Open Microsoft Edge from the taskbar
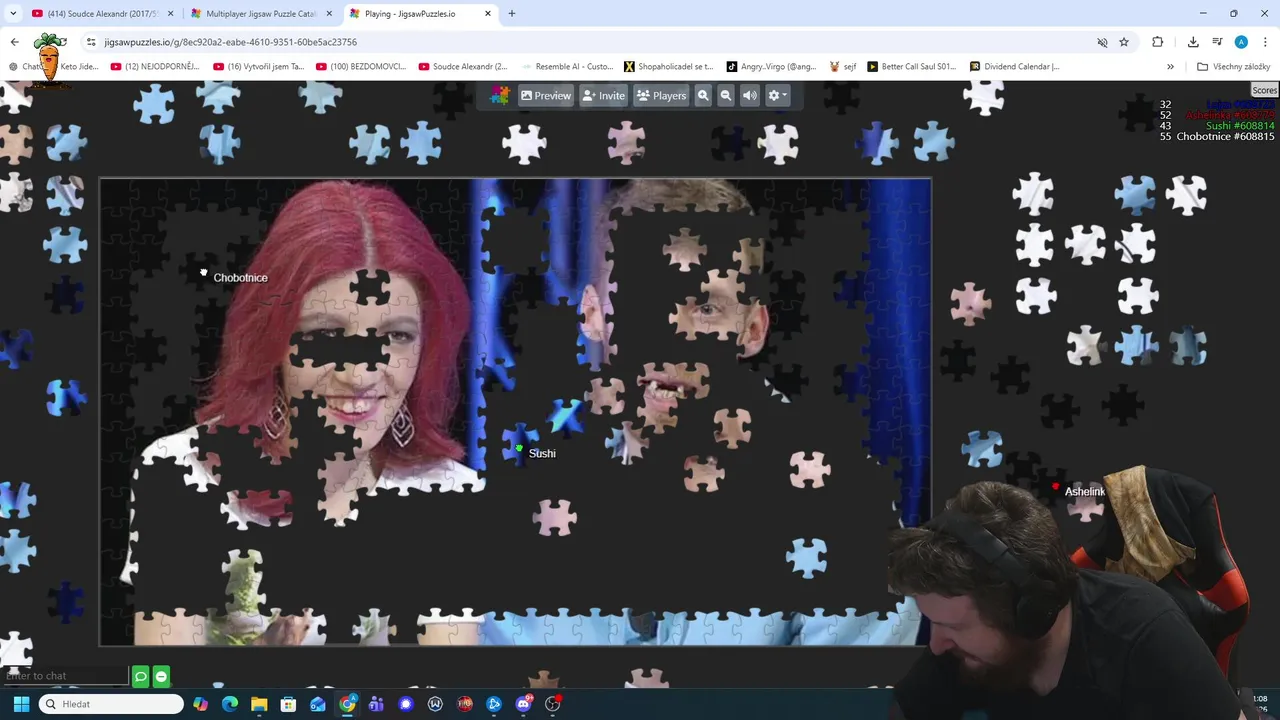Image resolution: width=1280 pixels, height=720 pixels. (x=230, y=704)
